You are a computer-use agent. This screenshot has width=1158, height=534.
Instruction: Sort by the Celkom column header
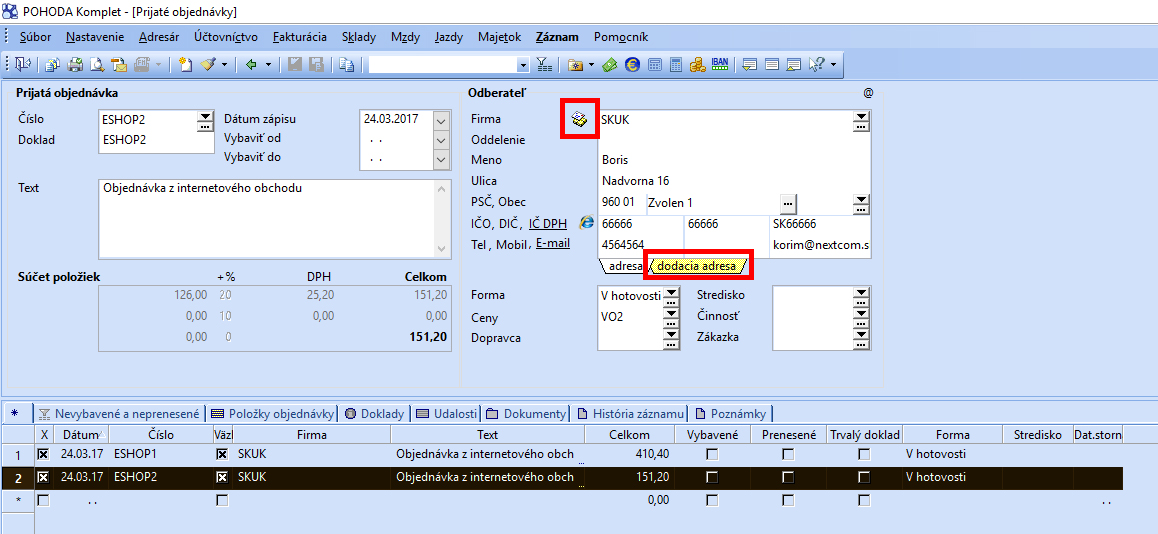point(631,434)
